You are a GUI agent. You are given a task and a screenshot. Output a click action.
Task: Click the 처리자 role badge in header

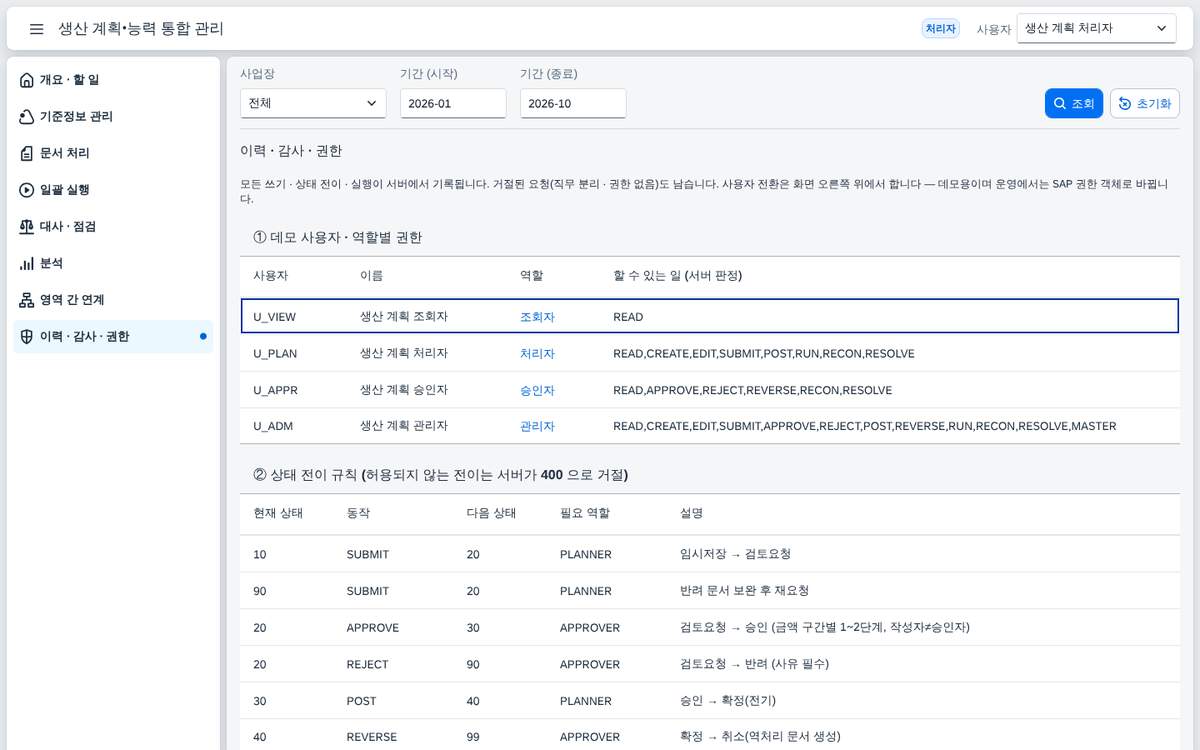pyautogui.click(x=941, y=29)
